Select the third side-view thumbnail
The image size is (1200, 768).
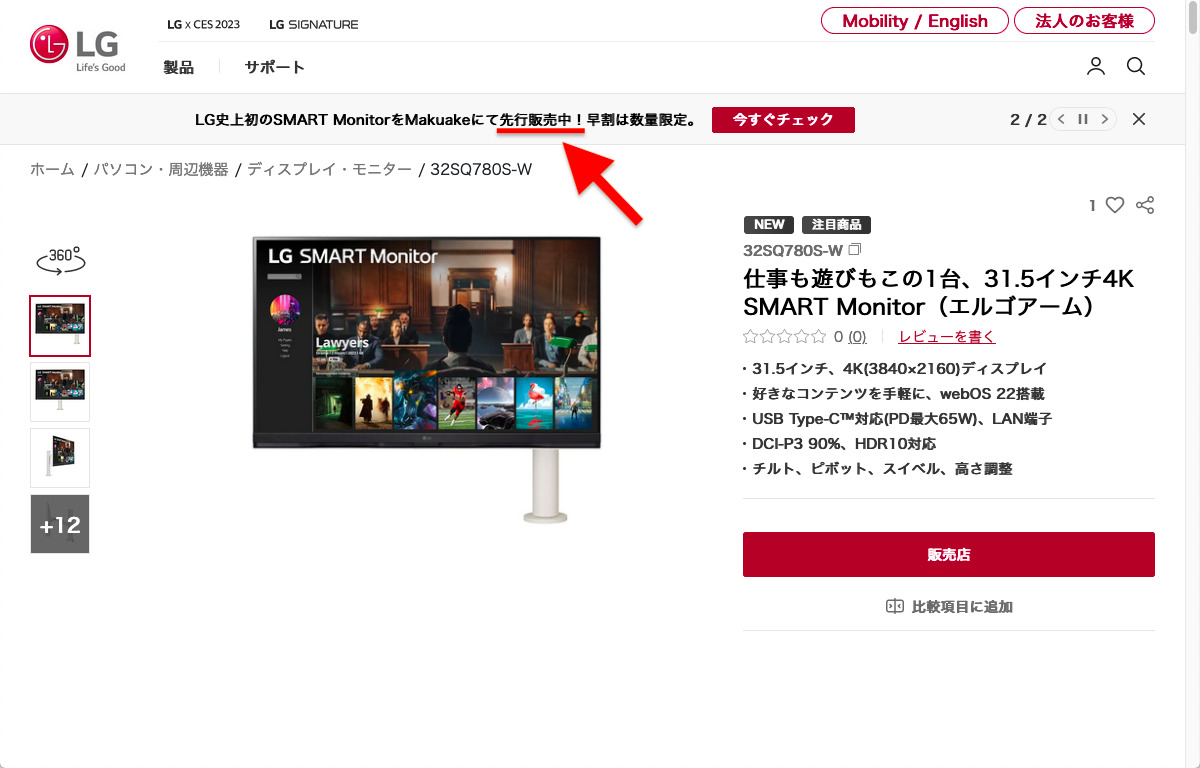point(60,458)
